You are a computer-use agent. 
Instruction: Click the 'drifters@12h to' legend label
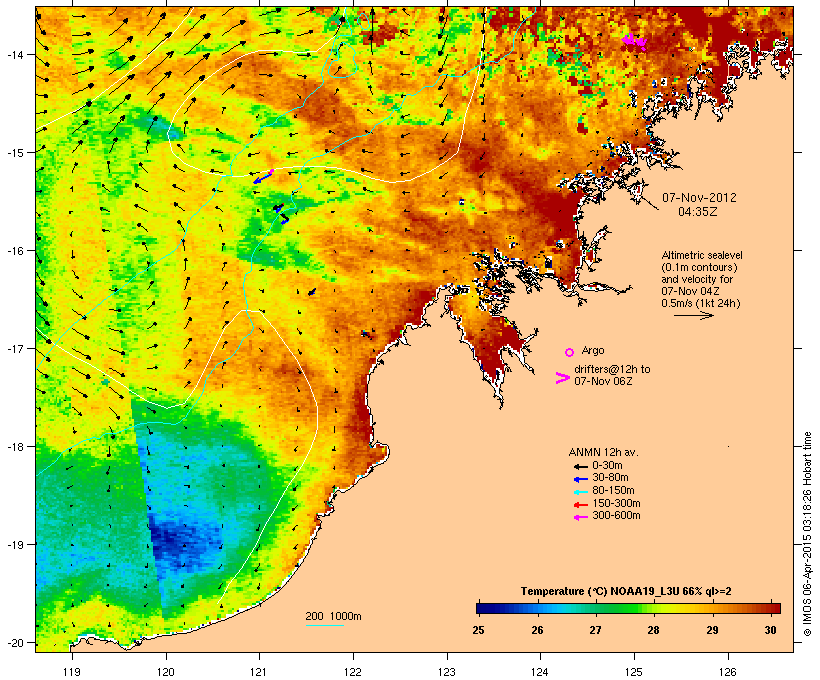pyautogui.click(x=612, y=369)
